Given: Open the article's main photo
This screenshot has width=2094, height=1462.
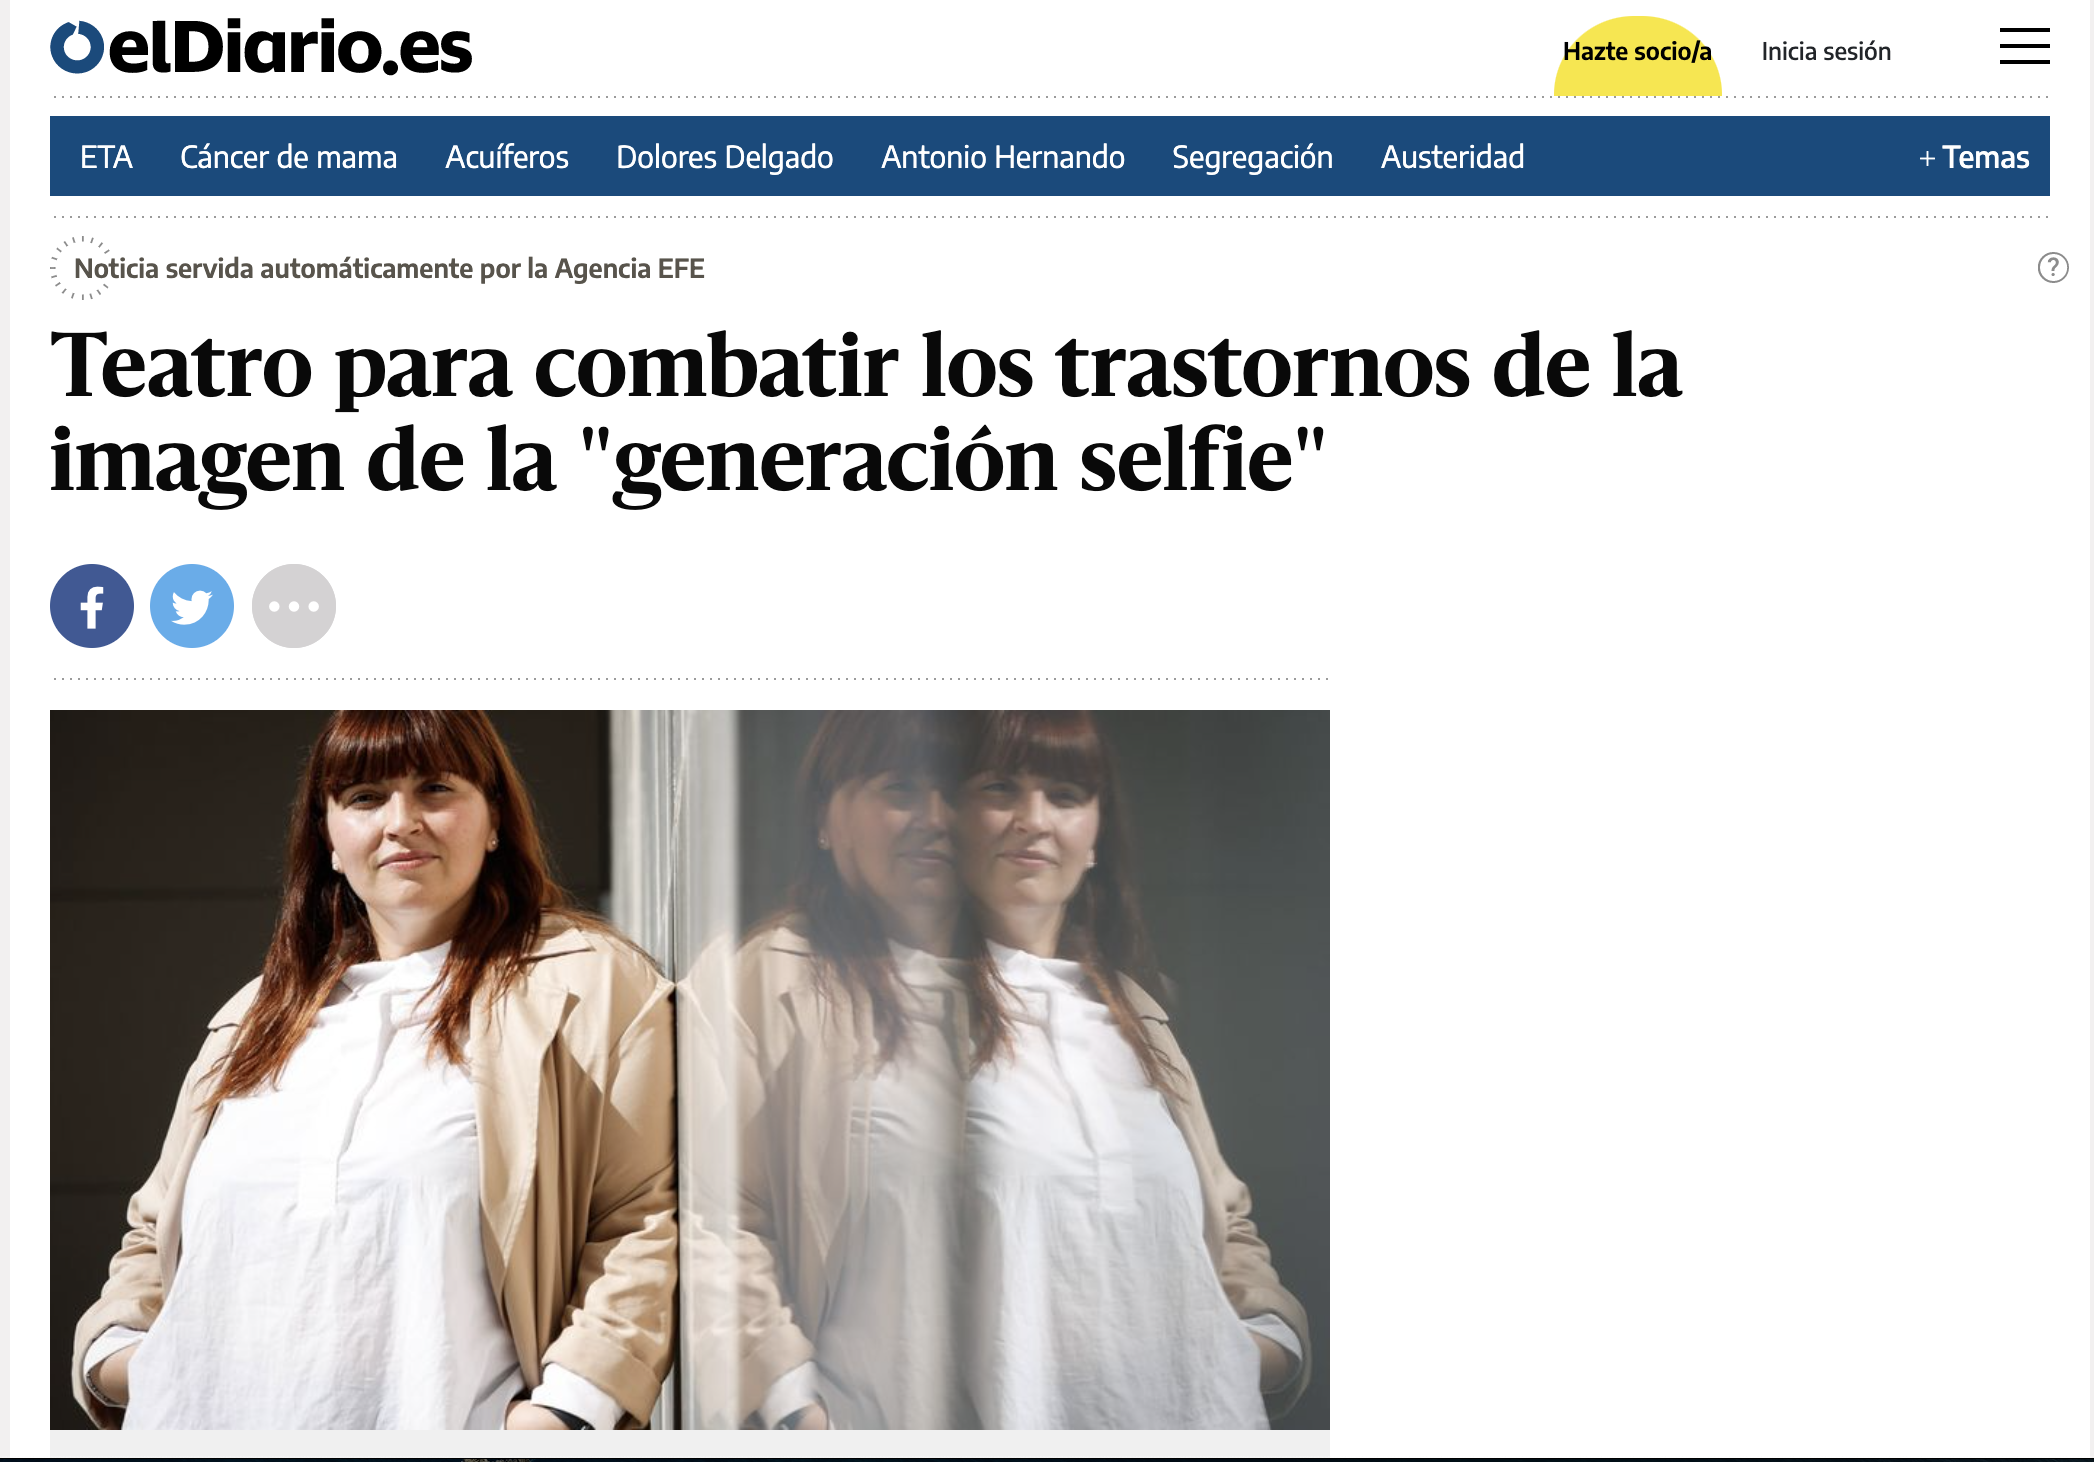Looking at the screenshot, I should click(690, 1069).
